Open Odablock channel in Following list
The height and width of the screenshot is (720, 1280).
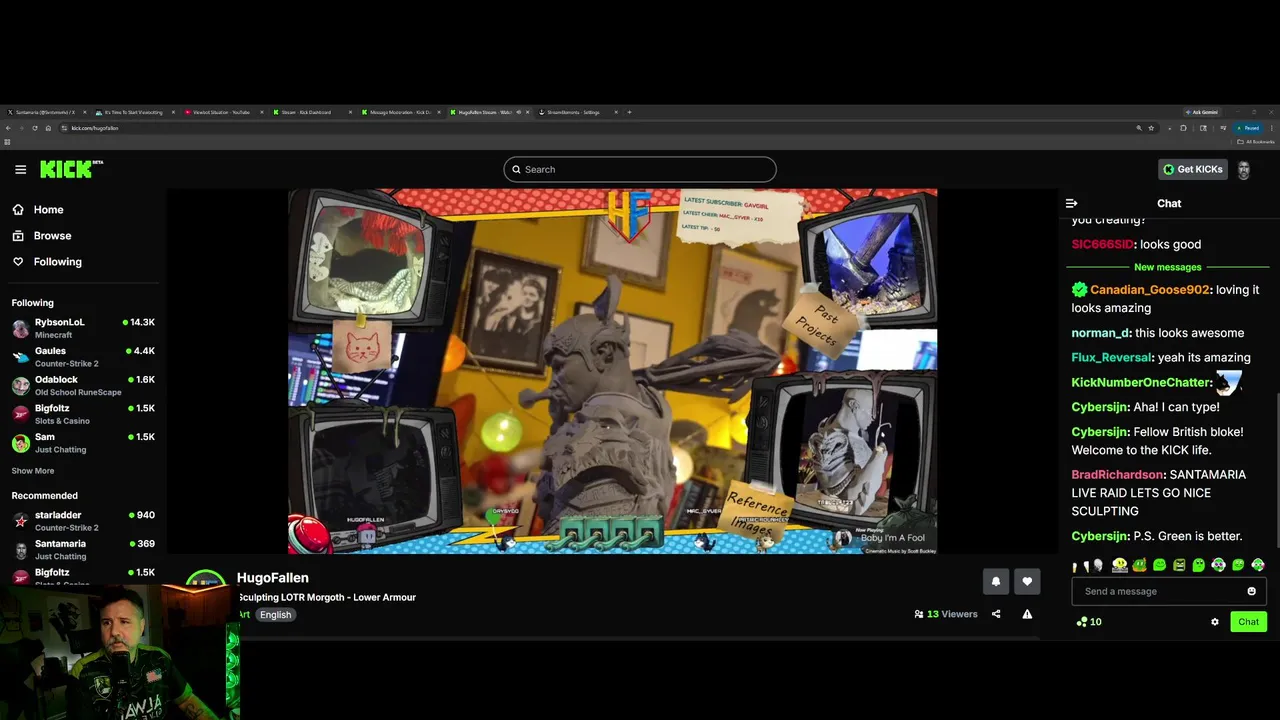click(83, 386)
